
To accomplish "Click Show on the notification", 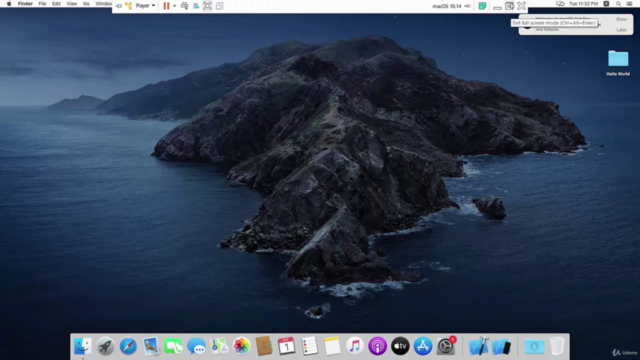I will pos(621,19).
